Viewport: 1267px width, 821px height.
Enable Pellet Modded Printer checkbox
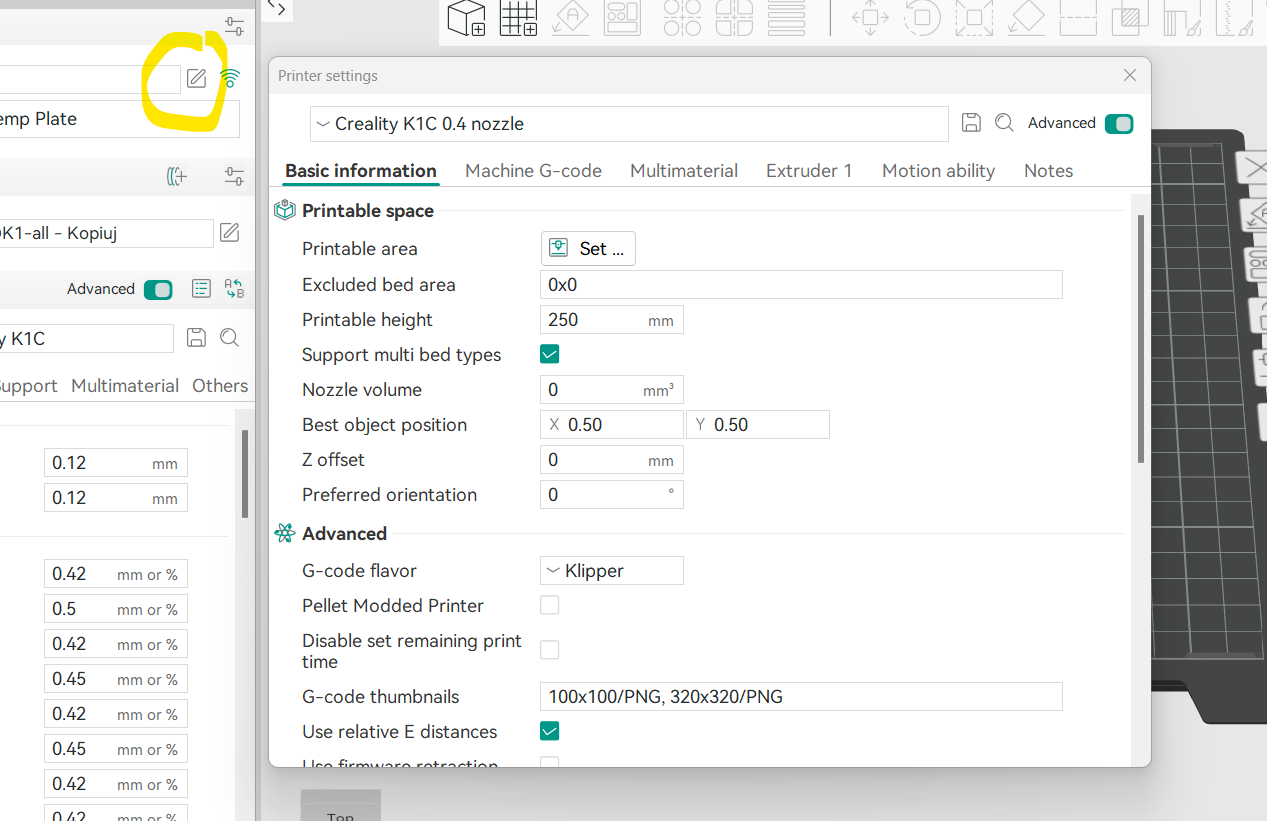549,605
